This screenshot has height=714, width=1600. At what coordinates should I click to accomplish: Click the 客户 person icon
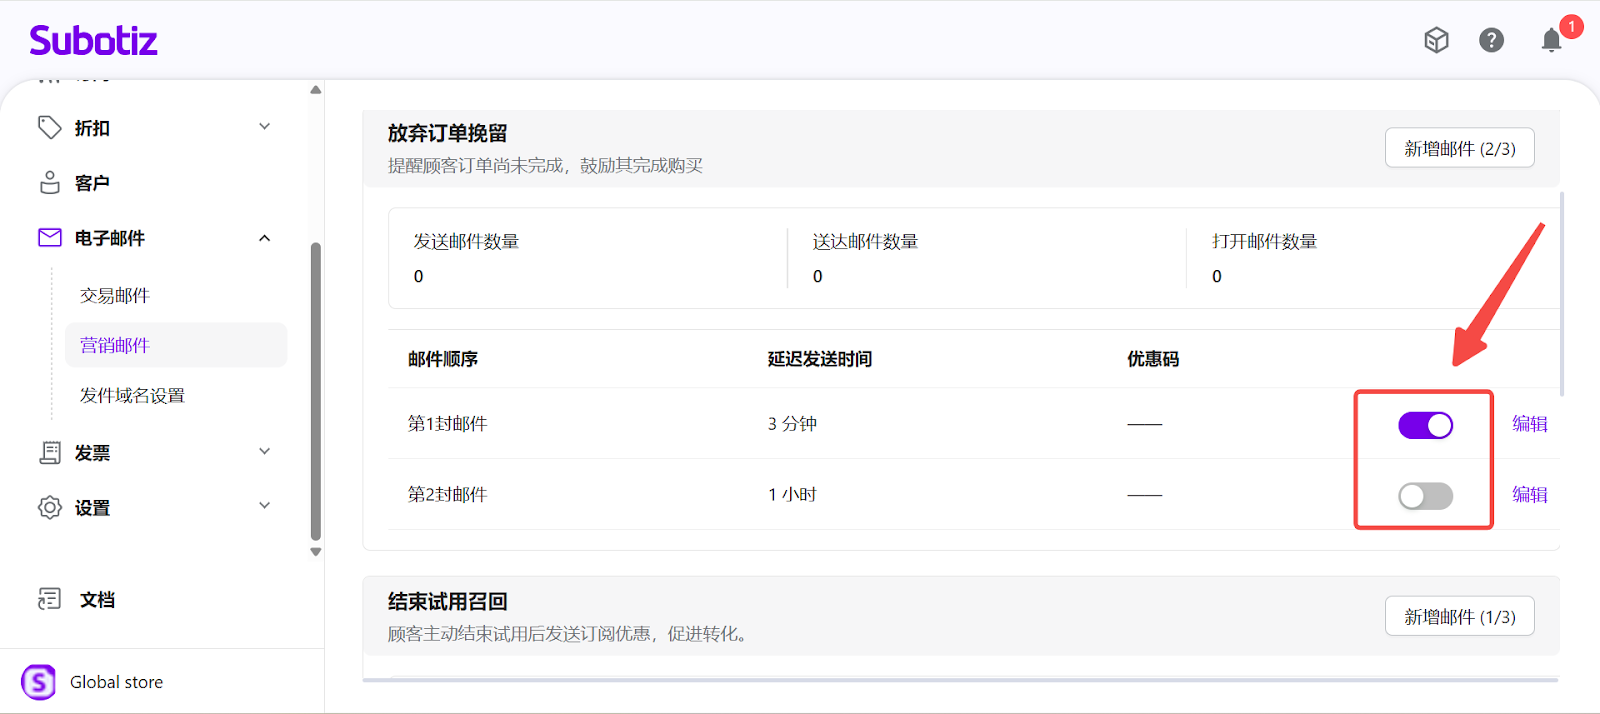tap(49, 182)
